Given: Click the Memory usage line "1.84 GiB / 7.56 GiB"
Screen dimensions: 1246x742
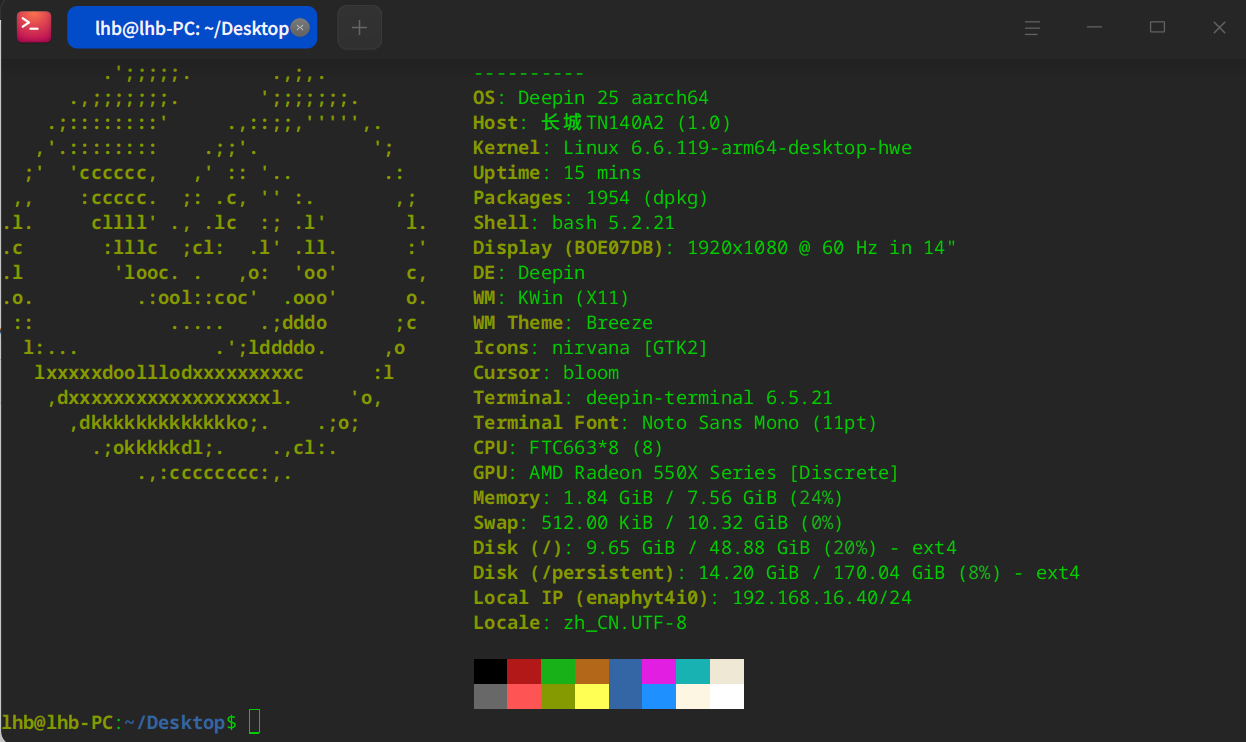Looking at the screenshot, I should [658, 498].
